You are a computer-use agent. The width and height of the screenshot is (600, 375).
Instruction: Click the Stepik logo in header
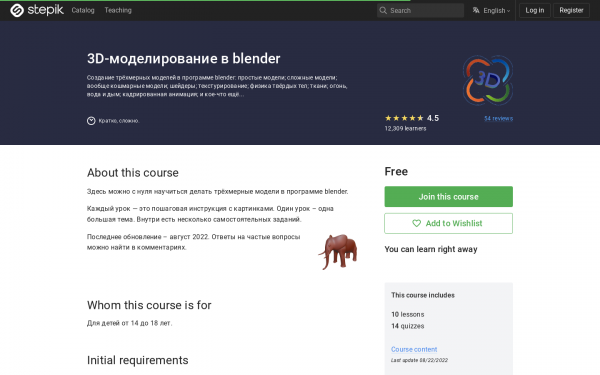37,10
